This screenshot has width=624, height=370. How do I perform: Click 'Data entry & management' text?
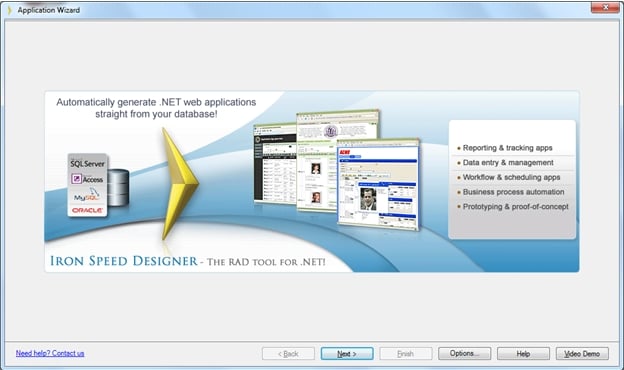[x=508, y=163]
